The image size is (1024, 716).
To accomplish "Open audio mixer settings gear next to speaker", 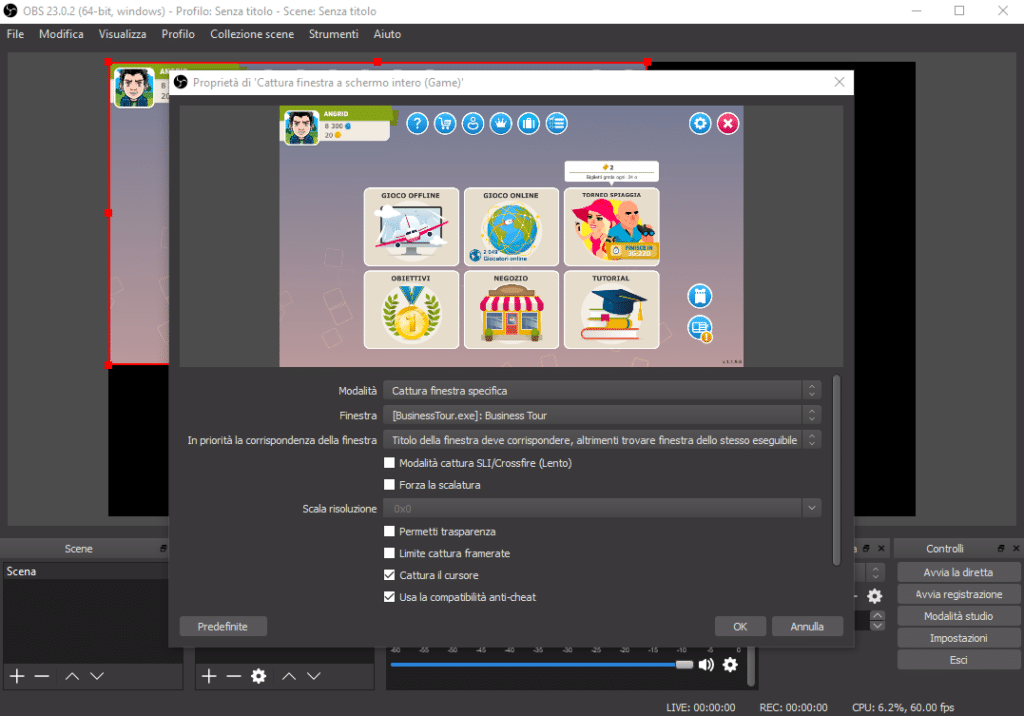I will 730,665.
